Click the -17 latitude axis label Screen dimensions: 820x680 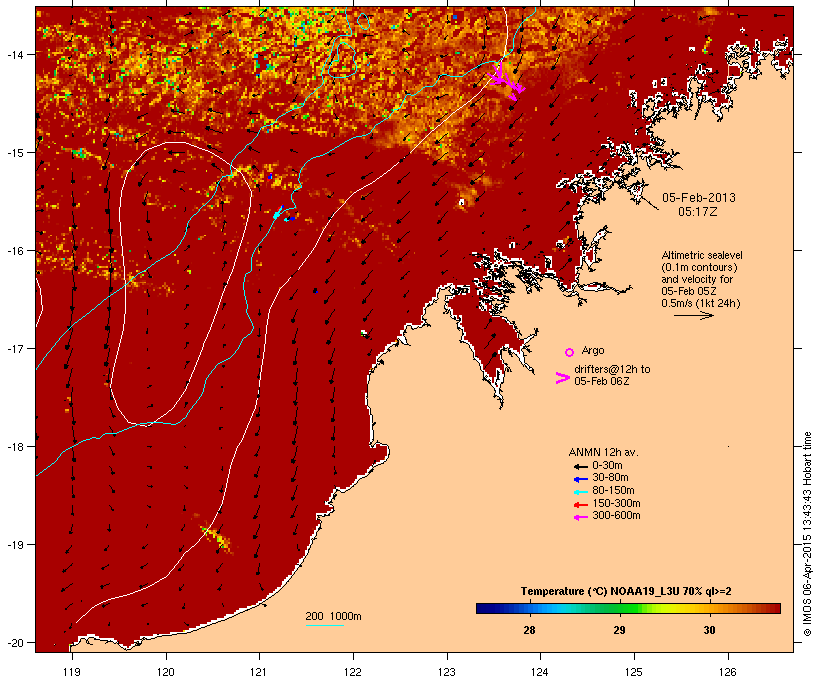(x=14, y=348)
